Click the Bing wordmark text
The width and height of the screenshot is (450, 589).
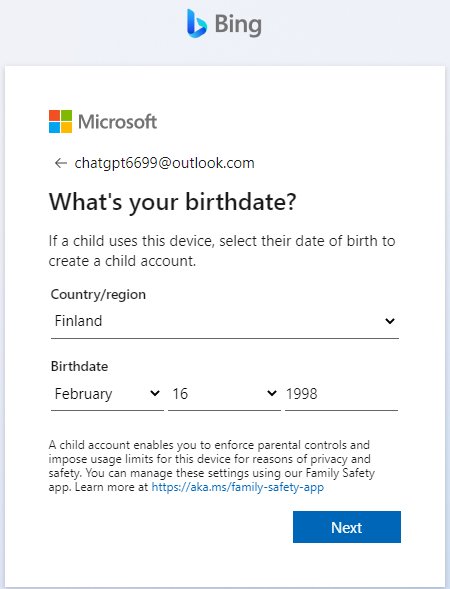click(238, 25)
